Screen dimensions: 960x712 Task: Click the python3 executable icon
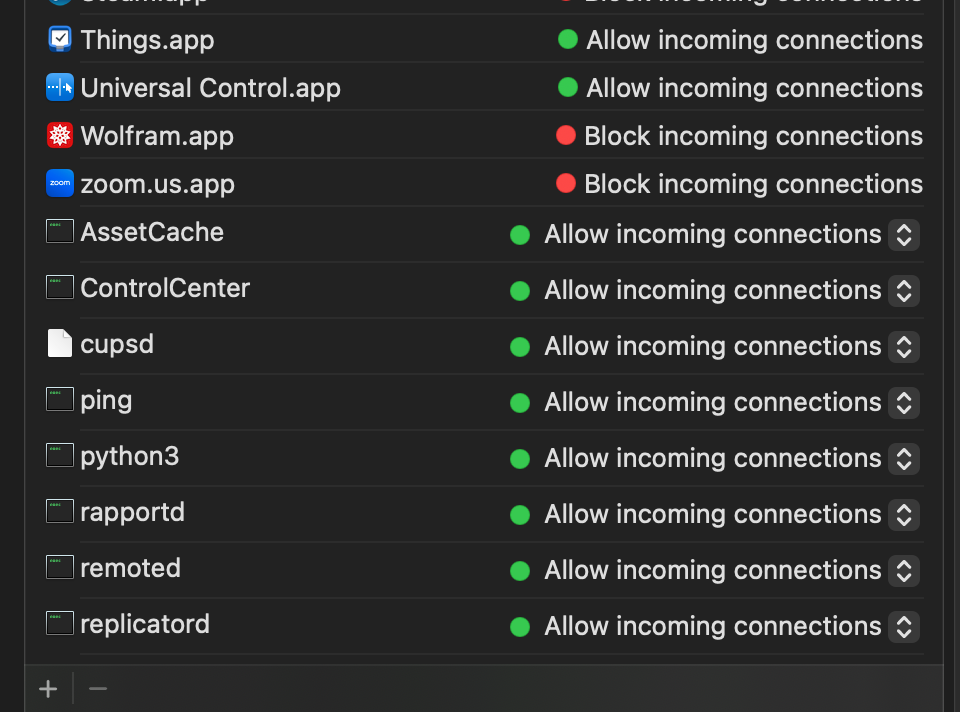(x=60, y=456)
